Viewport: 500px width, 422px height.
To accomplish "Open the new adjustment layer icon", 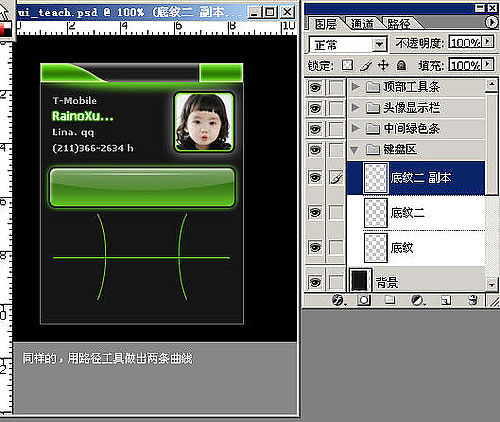I will [x=418, y=301].
